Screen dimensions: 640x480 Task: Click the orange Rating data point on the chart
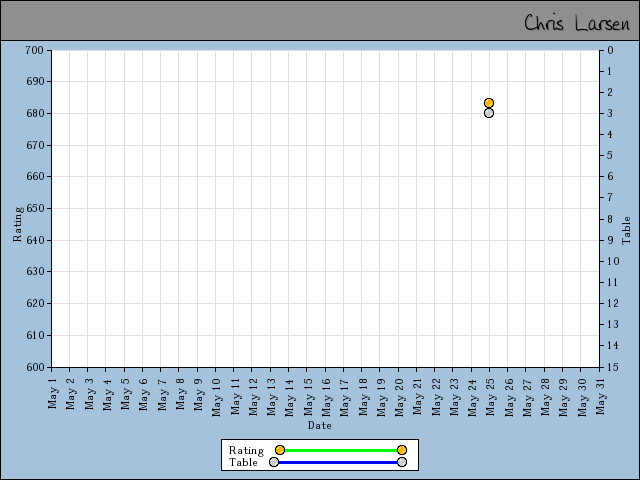coord(489,103)
